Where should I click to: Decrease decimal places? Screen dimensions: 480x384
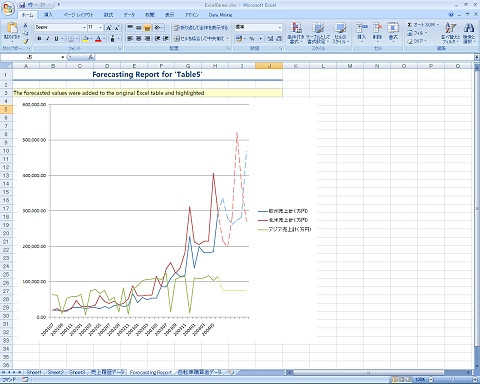[x=279, y=39]
